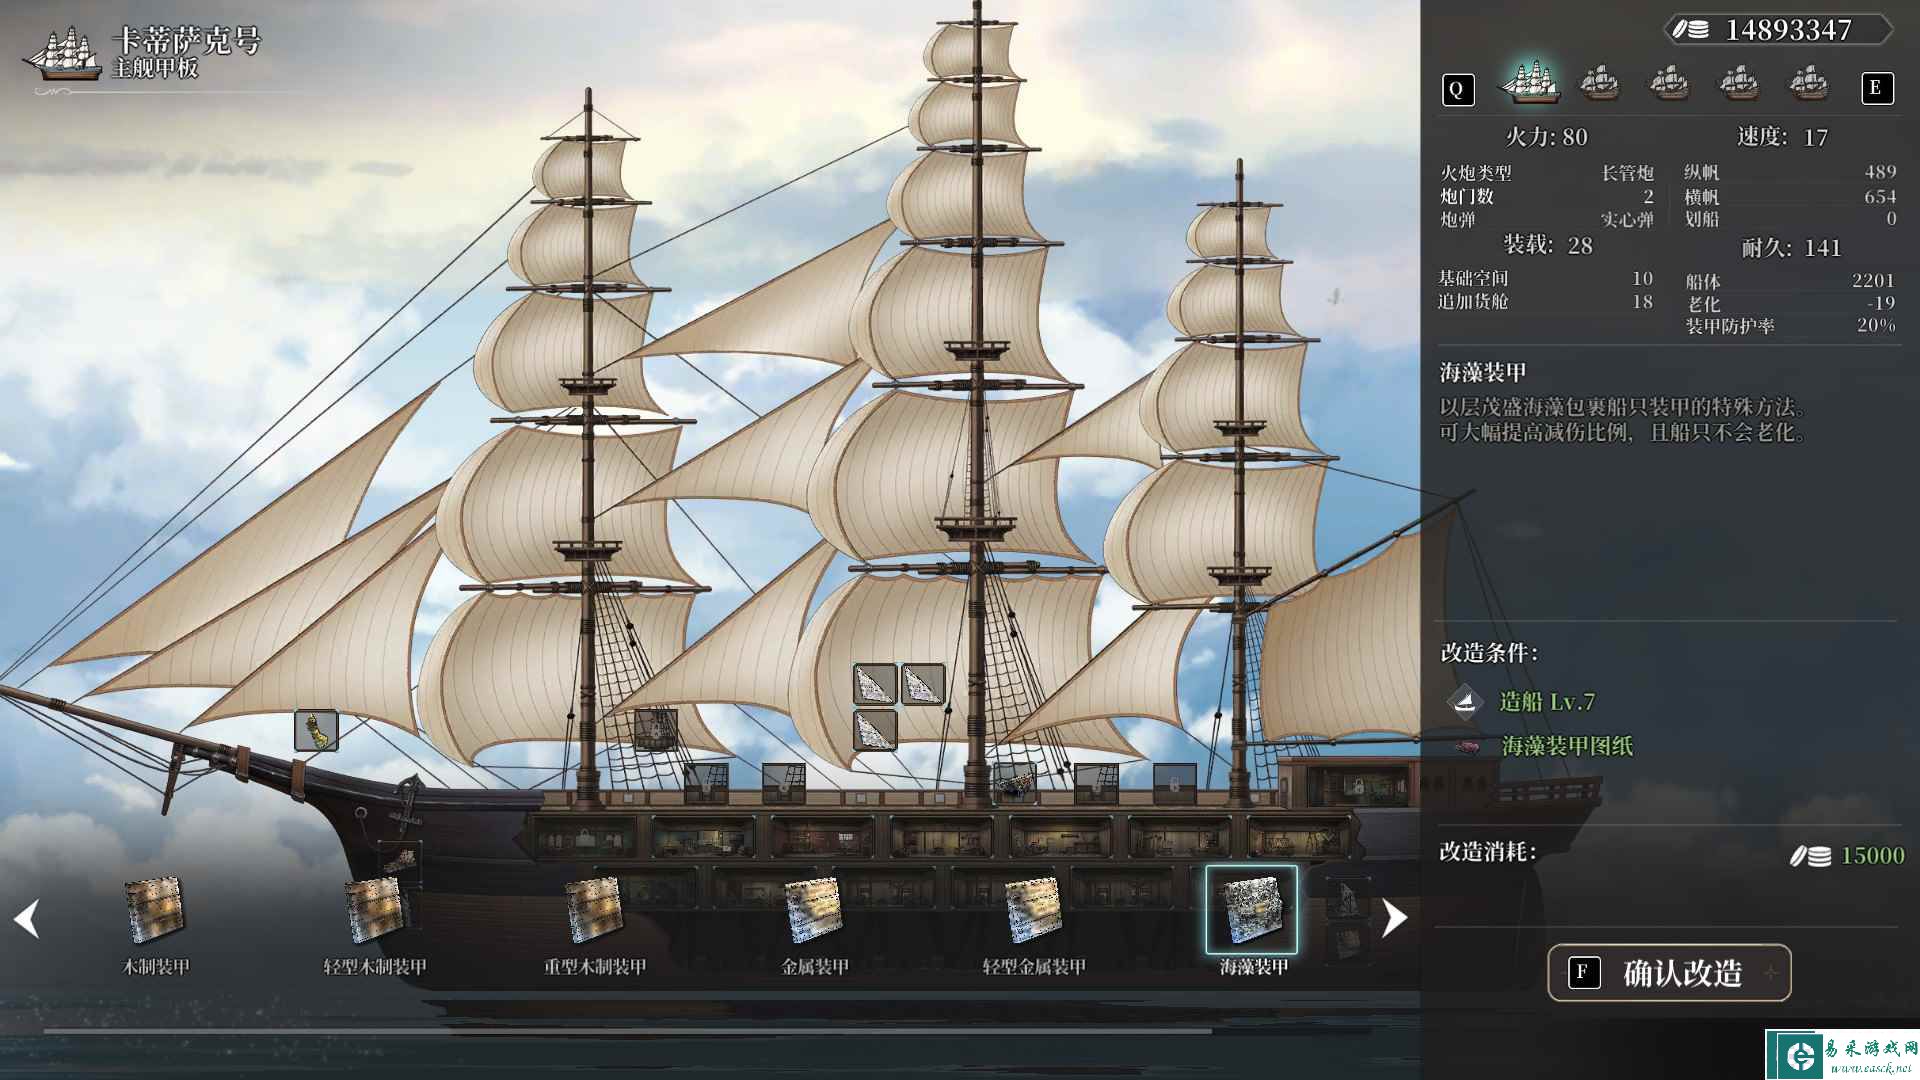The image size is (1920, 1080).
Task: Select the 轻型木制装甲 armor icon
Action: pyautogui.click(x=373, y=910)
